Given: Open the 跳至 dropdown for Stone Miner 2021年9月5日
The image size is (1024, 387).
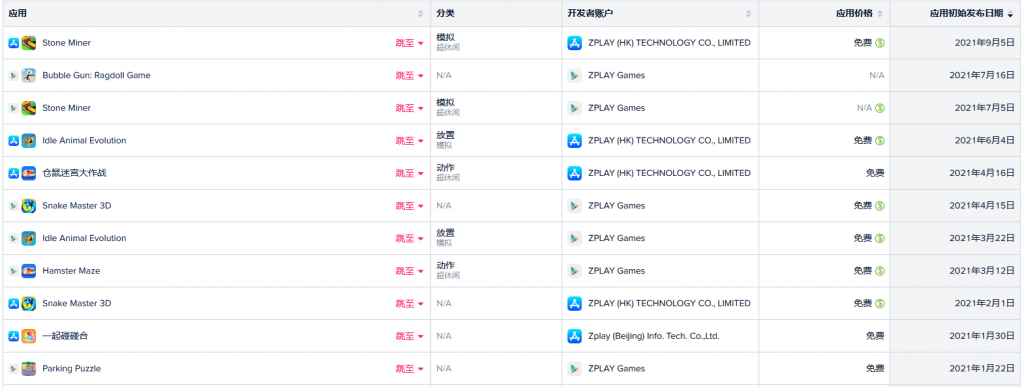Looking at the screenshot, I should tap(409, 43).
